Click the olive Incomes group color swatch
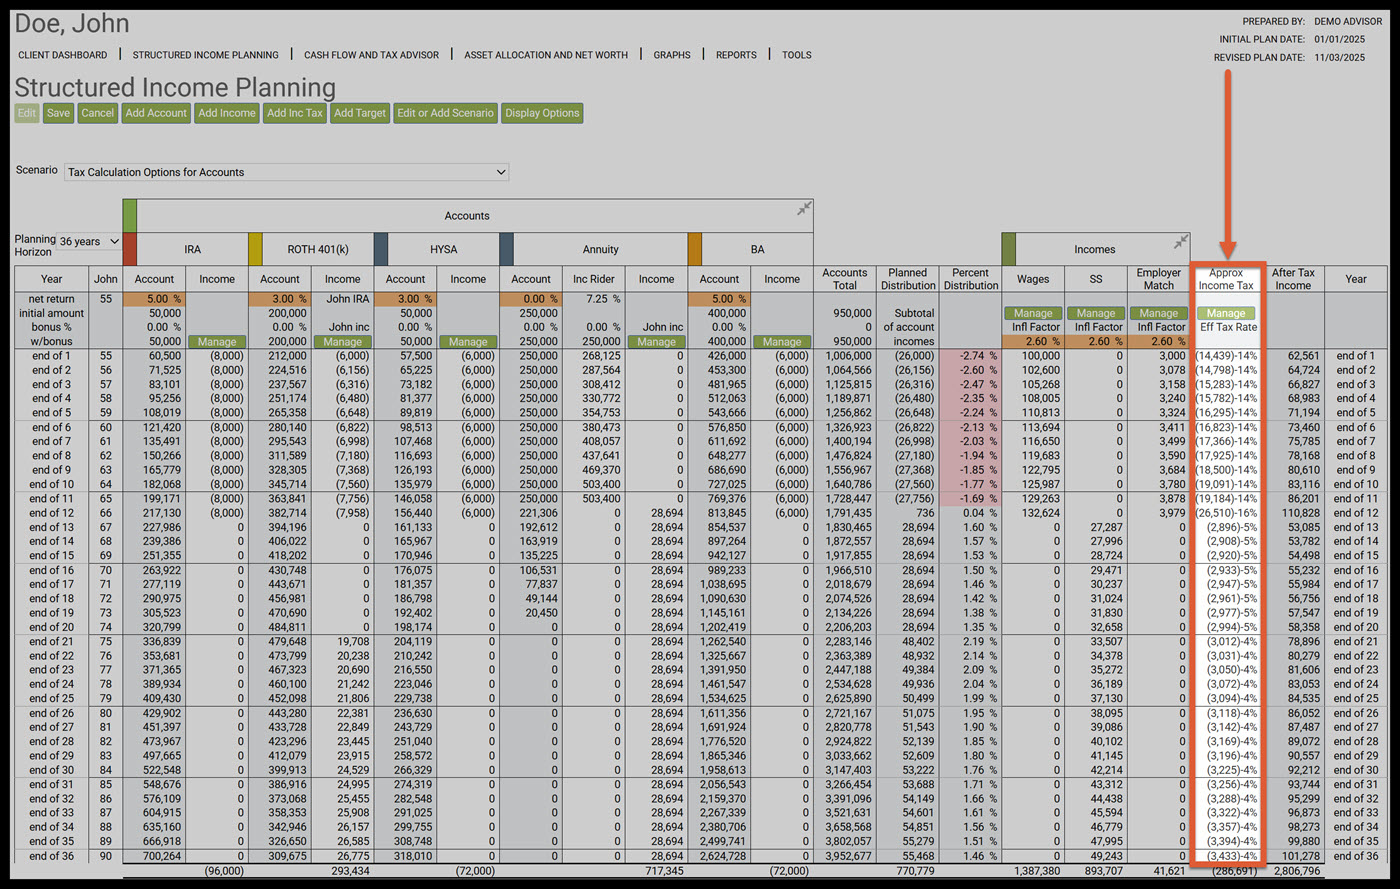The width and height of the screenshot is (1400, 889). (1008, 249)
